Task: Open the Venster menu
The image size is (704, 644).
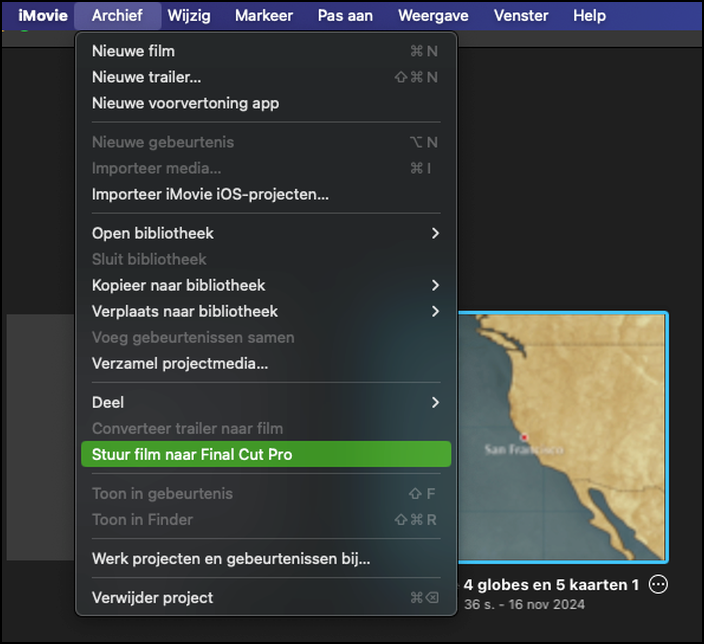Action: coord(521,16)
